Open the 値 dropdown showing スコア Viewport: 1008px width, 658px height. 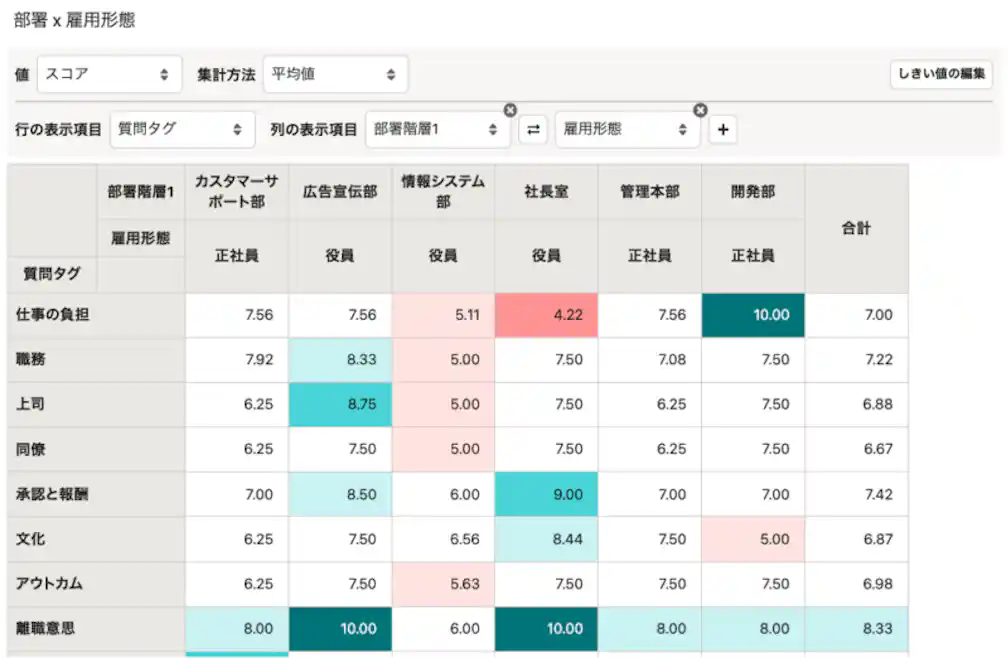(110, 73)
